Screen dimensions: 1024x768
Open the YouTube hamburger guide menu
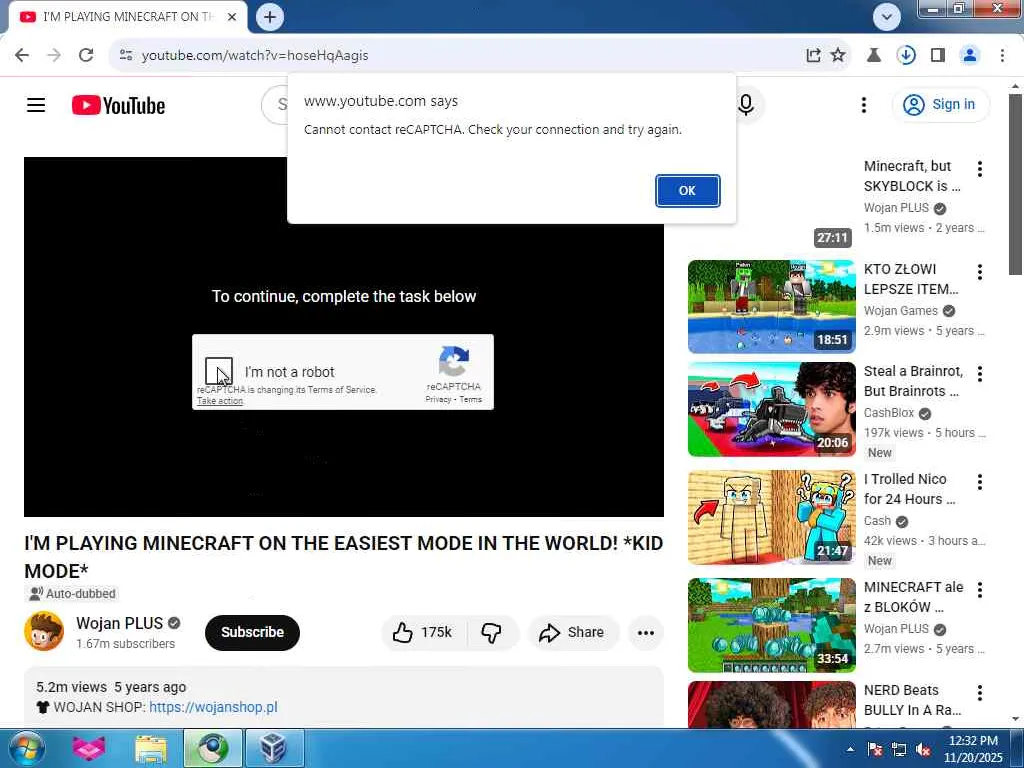pos(36,104)
